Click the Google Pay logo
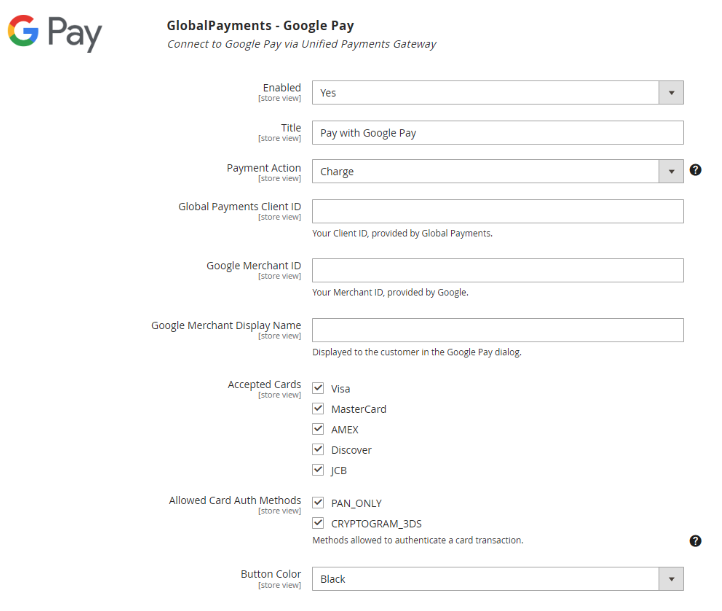722x611 pixels. coord(55,33)
